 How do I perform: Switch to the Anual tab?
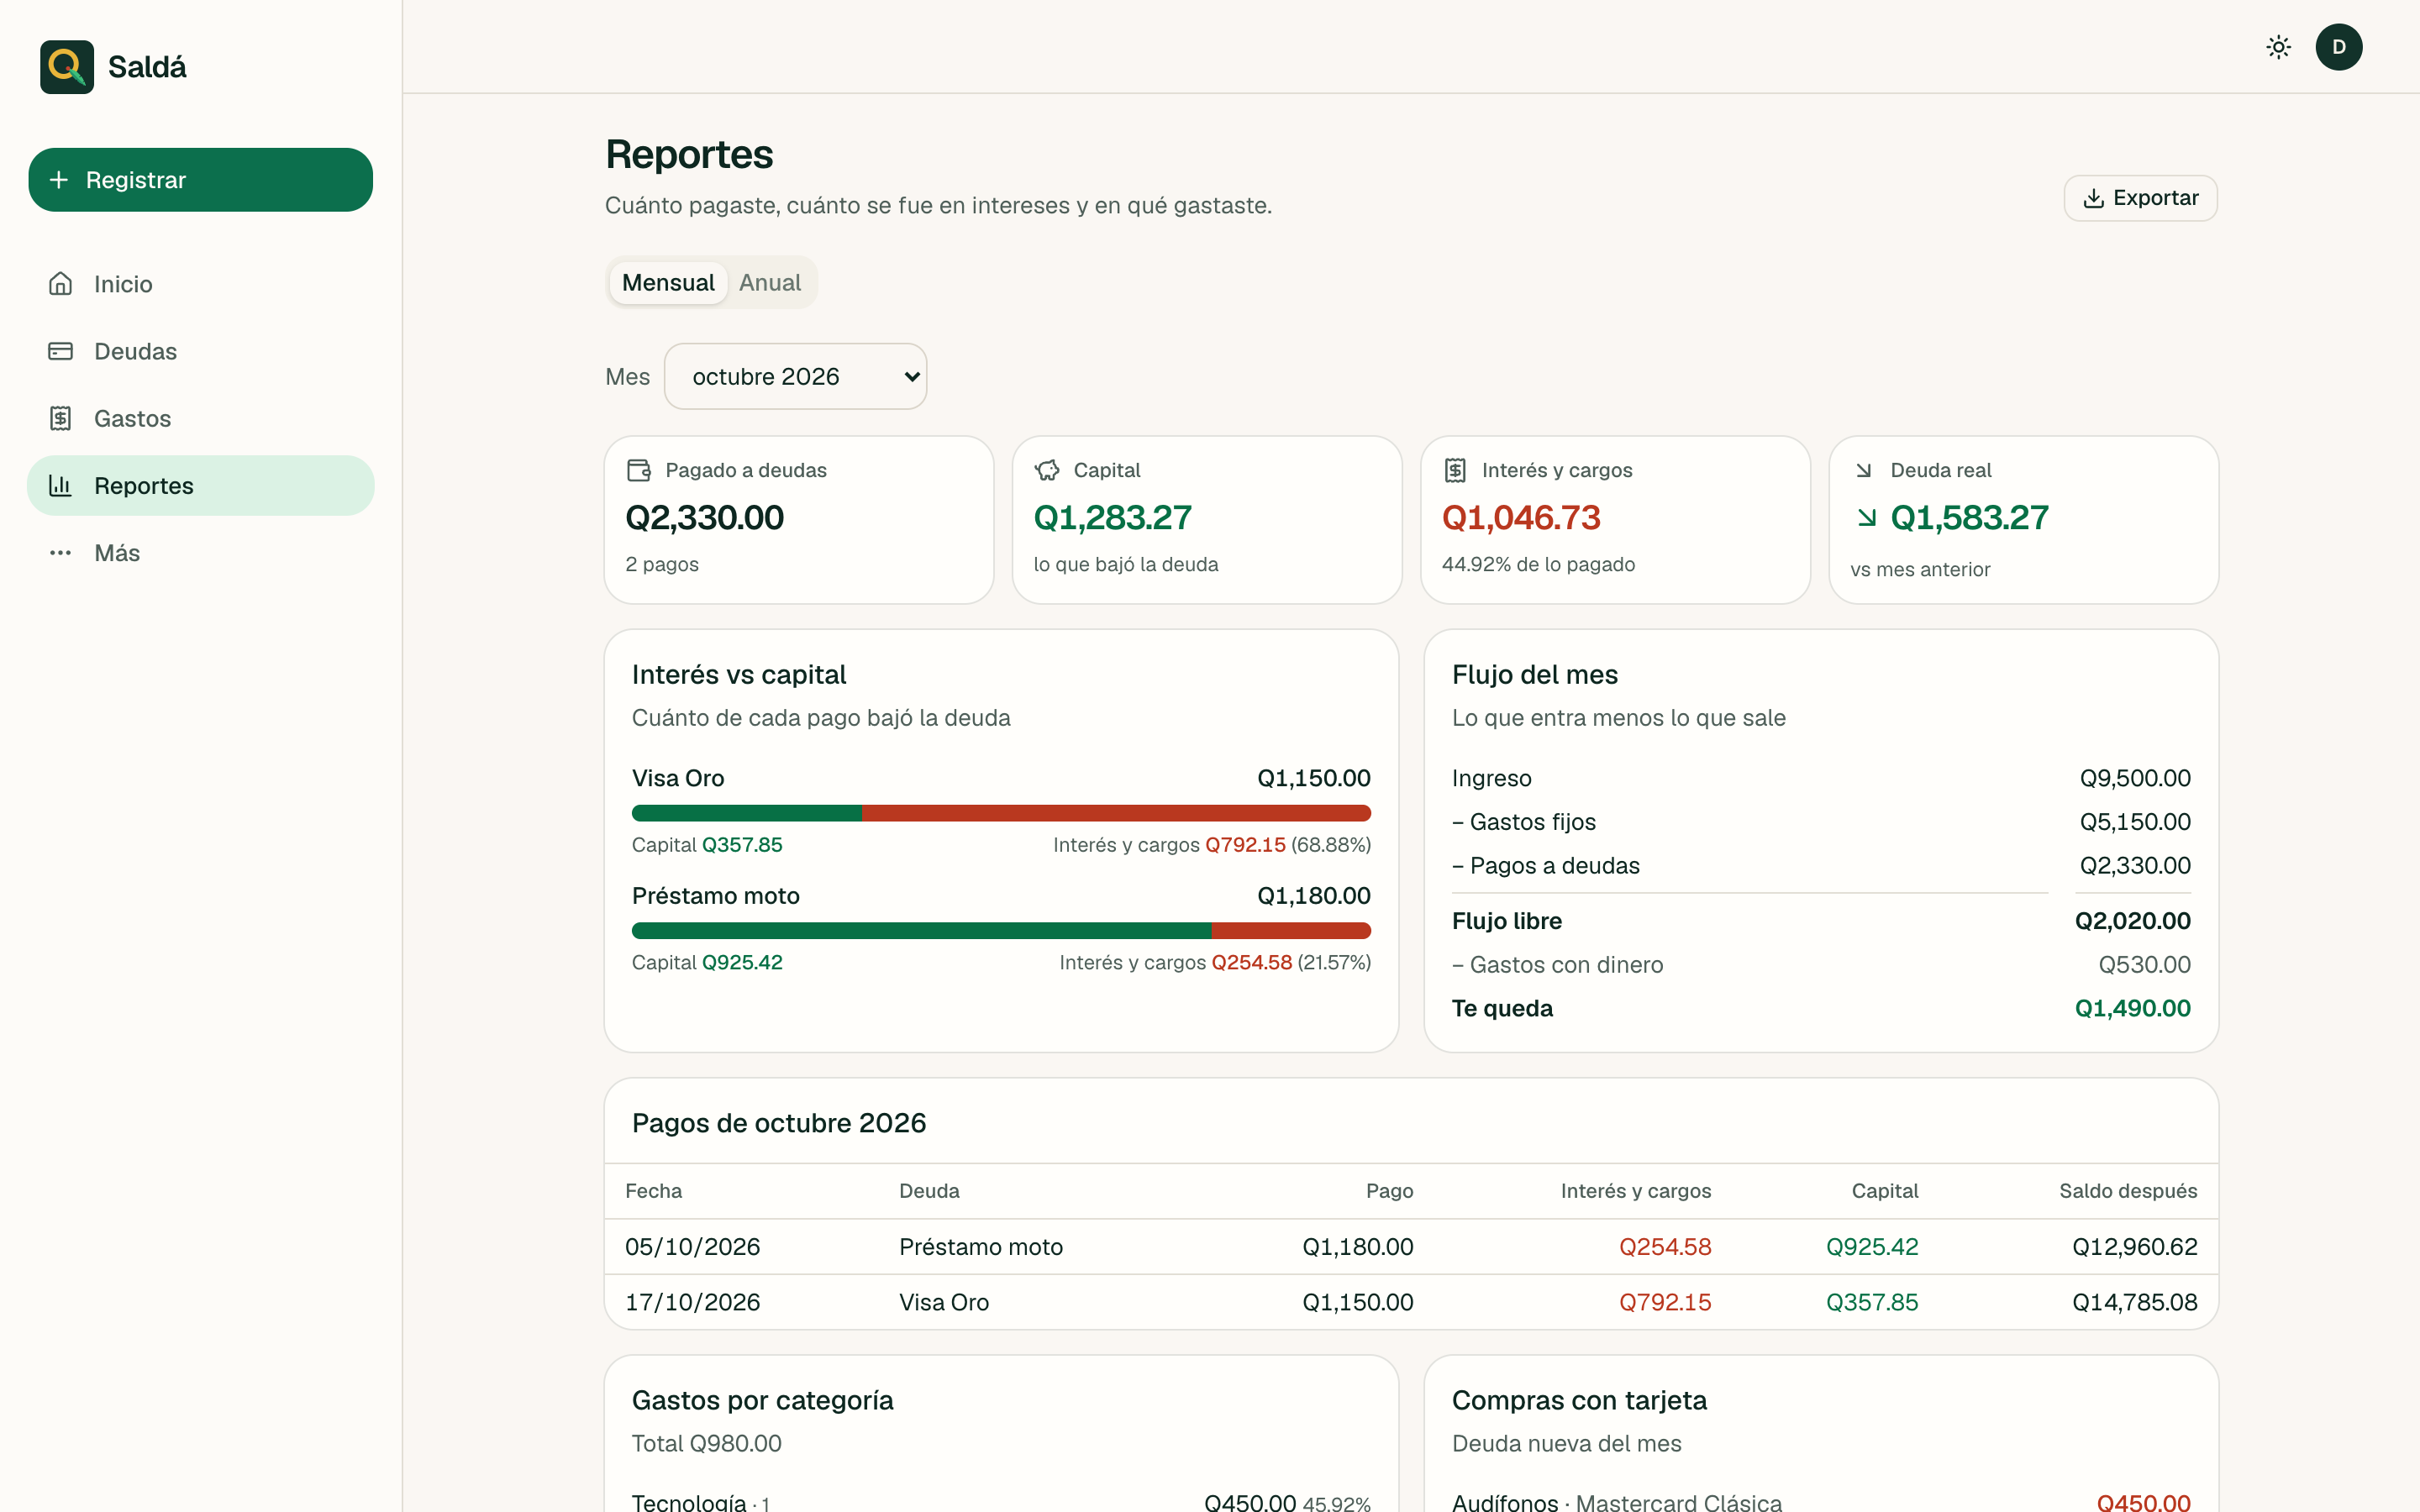point(770,283)
